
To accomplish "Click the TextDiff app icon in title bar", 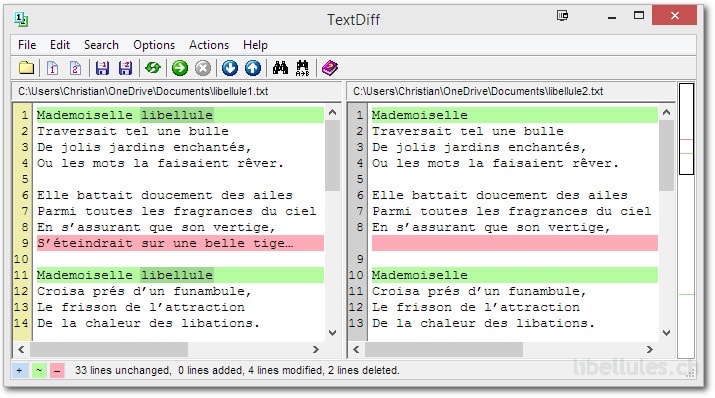I will point(21,19).
